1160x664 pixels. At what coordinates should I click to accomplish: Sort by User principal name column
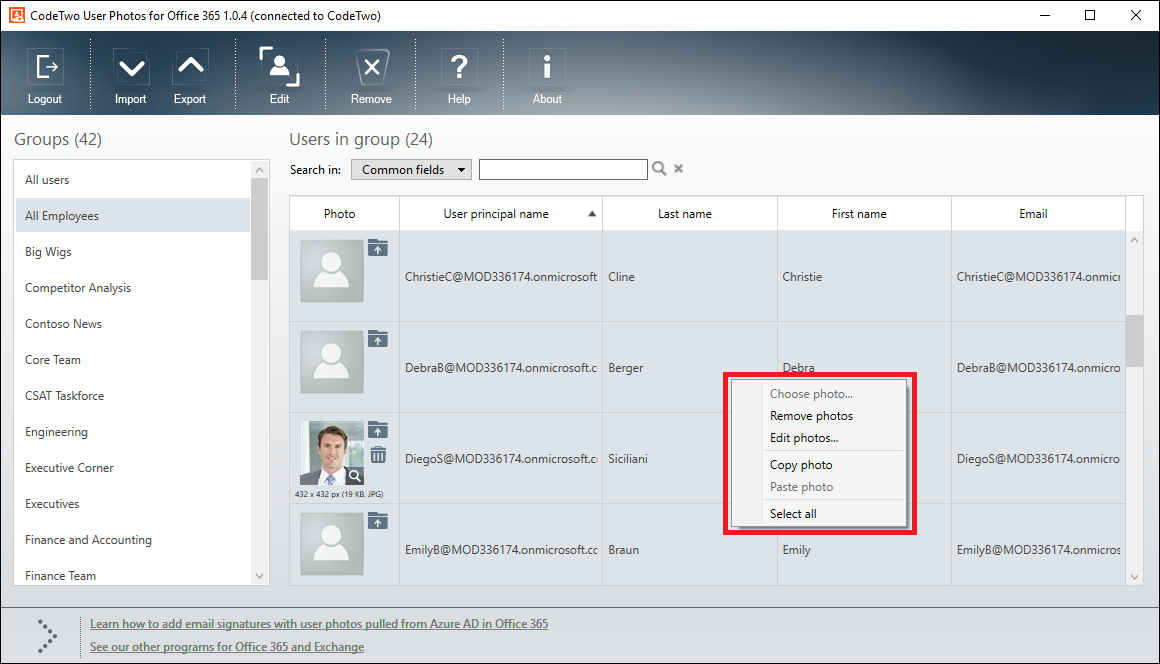(x=501, y=214)
